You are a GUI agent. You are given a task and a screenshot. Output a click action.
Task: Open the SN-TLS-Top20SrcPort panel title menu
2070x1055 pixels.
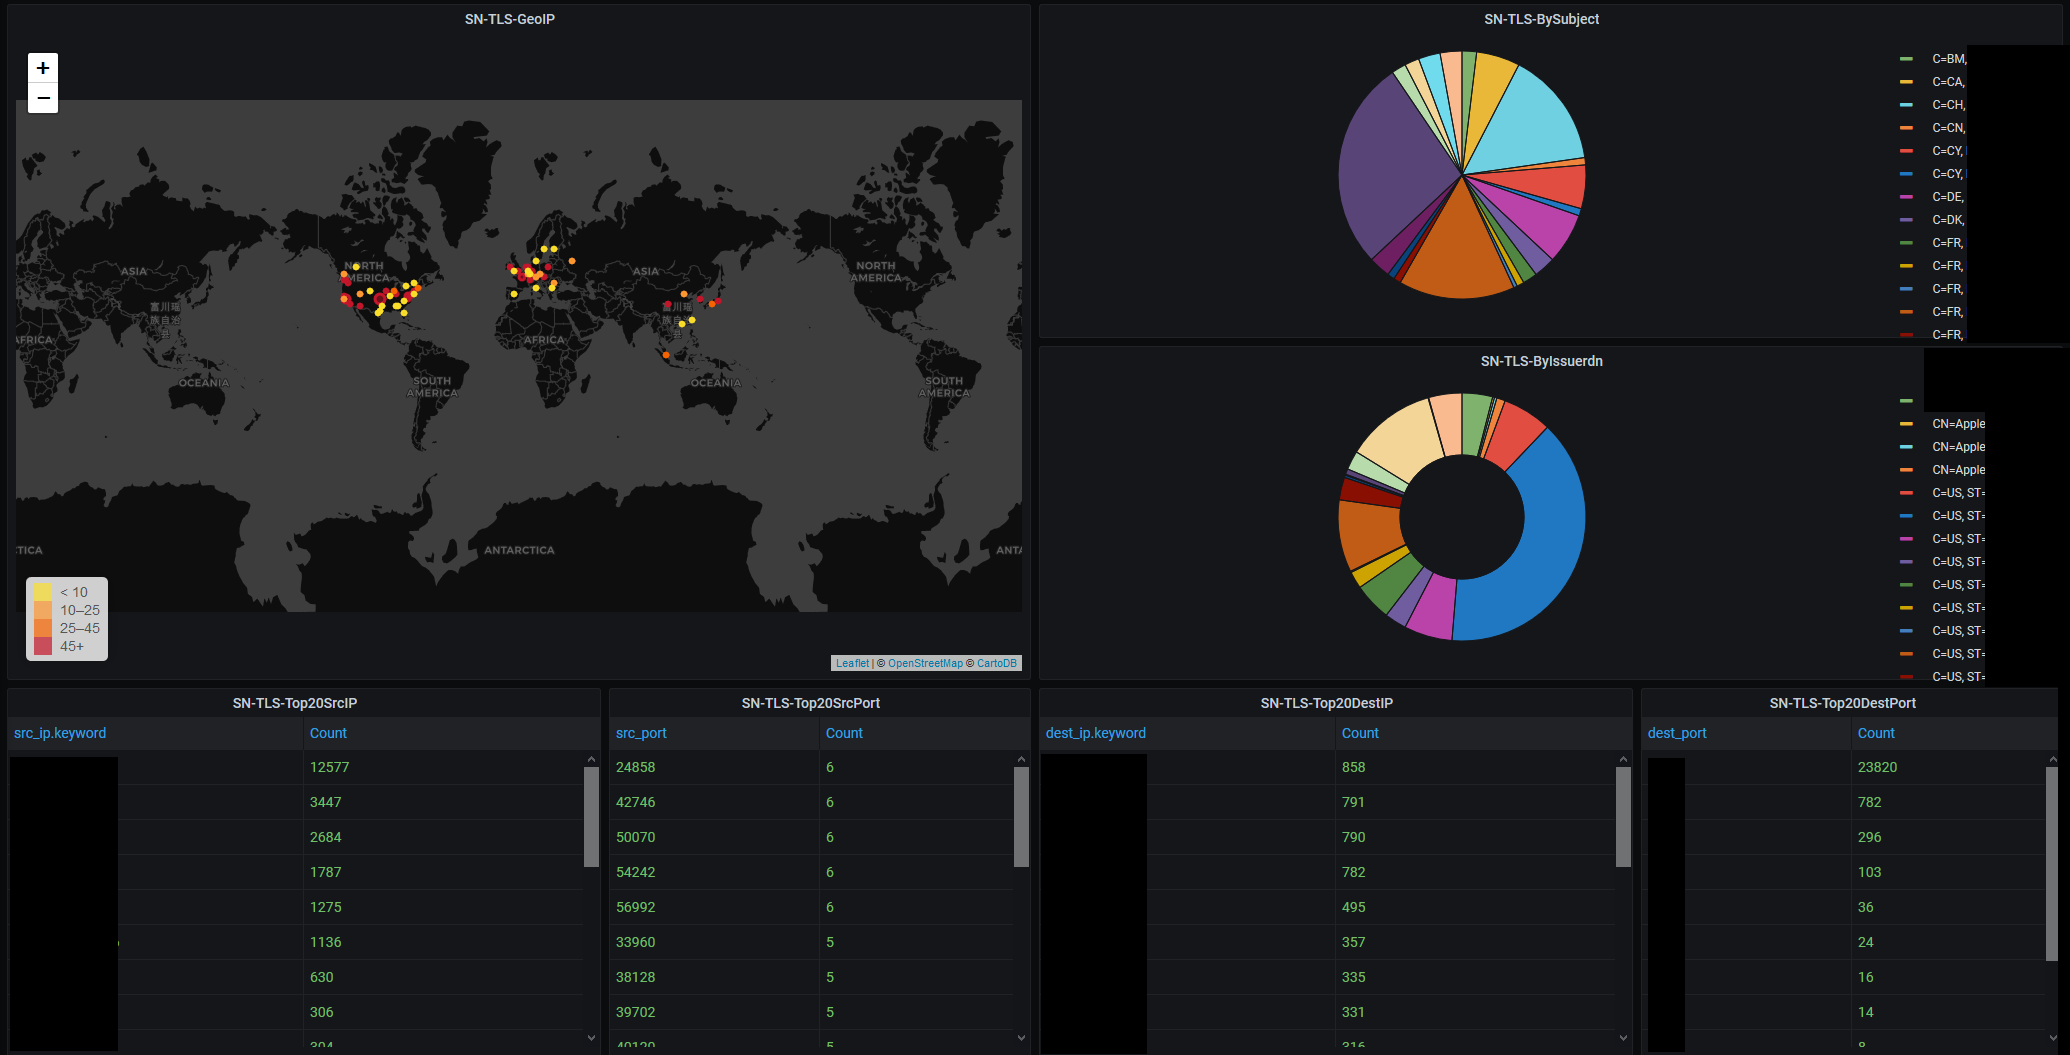pyautogui.click(x=811, y=703)
